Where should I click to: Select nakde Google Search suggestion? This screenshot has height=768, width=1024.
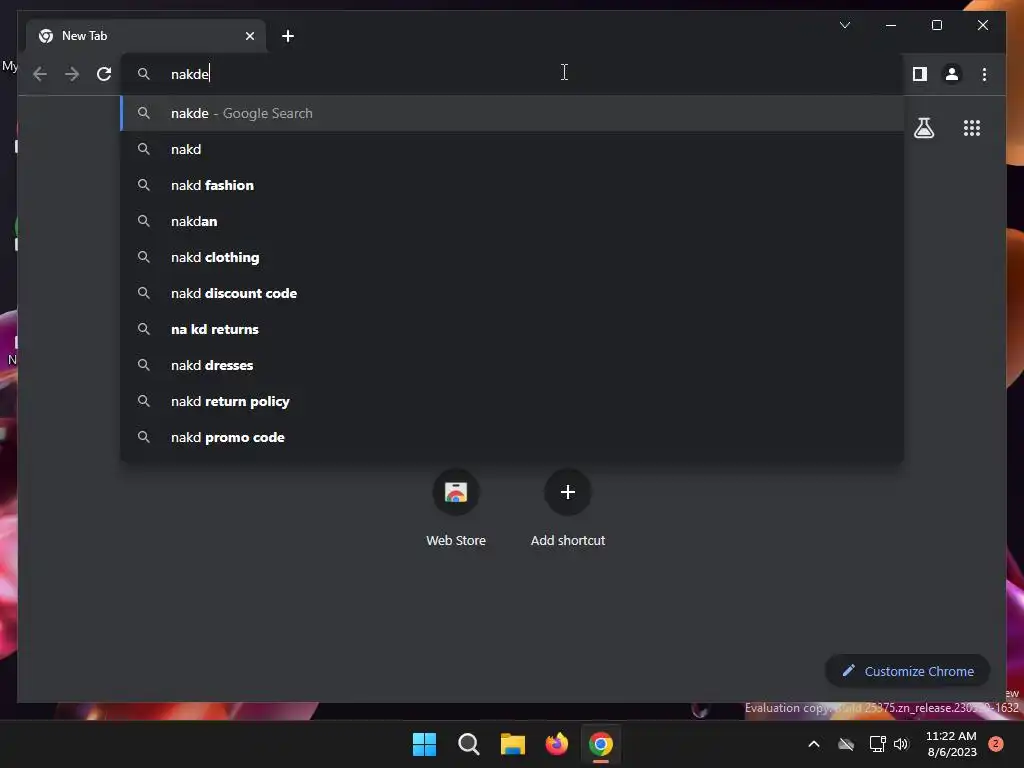coord(512,113)
